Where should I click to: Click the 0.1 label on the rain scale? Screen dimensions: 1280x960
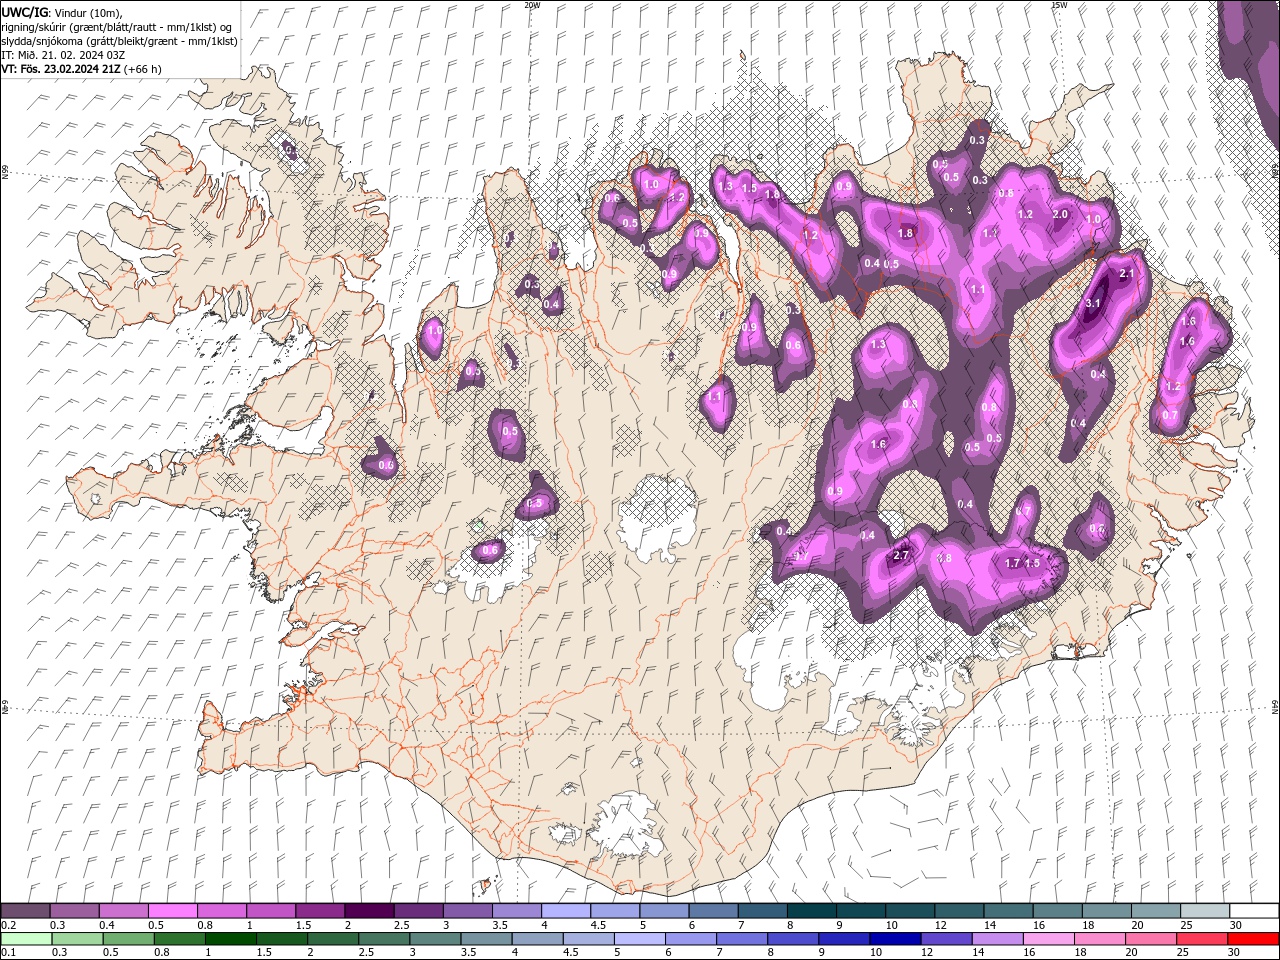(8, 952)
